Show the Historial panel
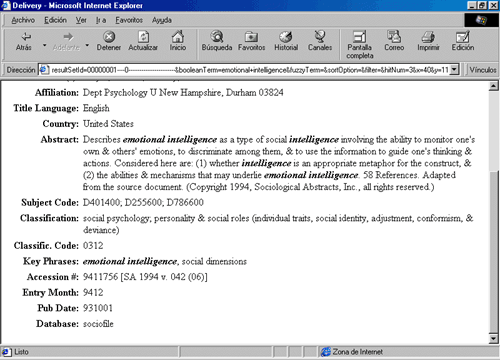 (x=286, y=41)
